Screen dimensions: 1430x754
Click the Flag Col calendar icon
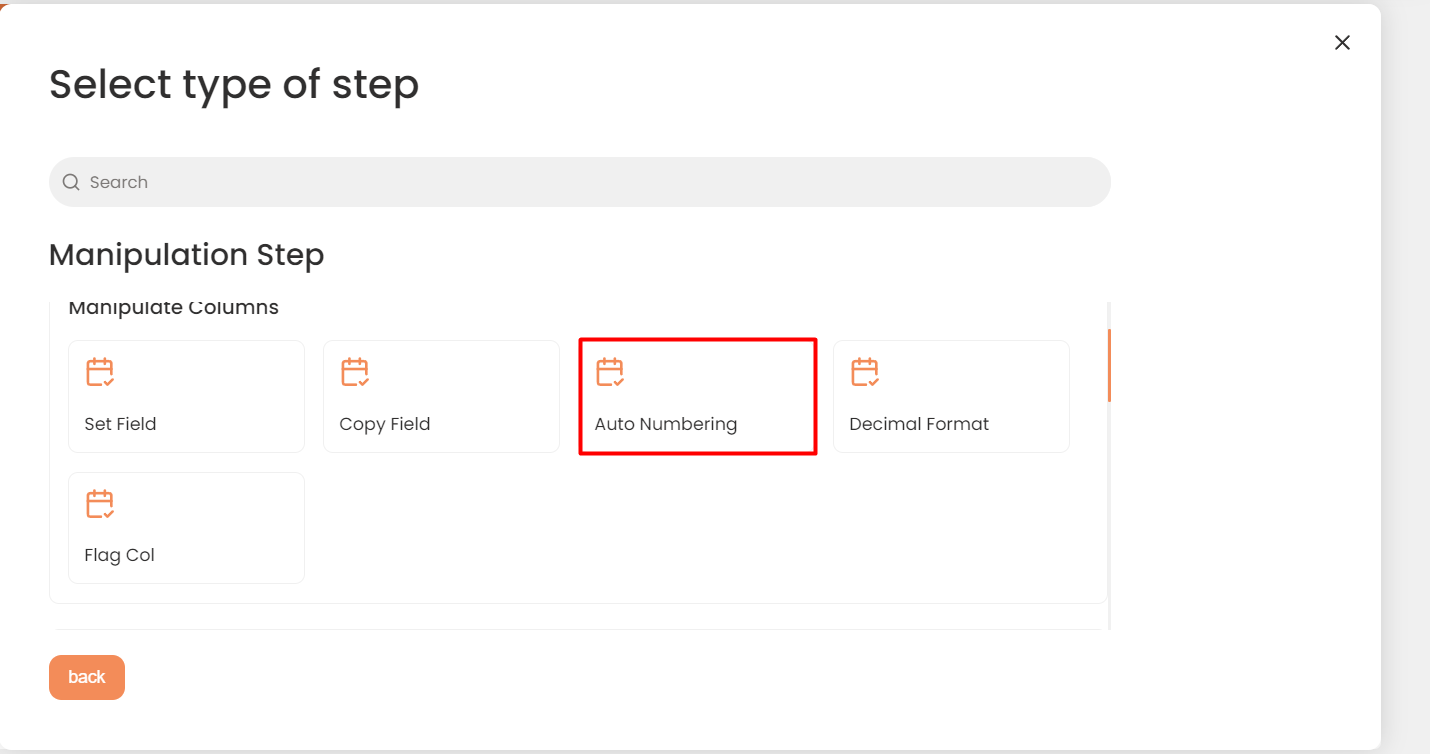(100, 504)
